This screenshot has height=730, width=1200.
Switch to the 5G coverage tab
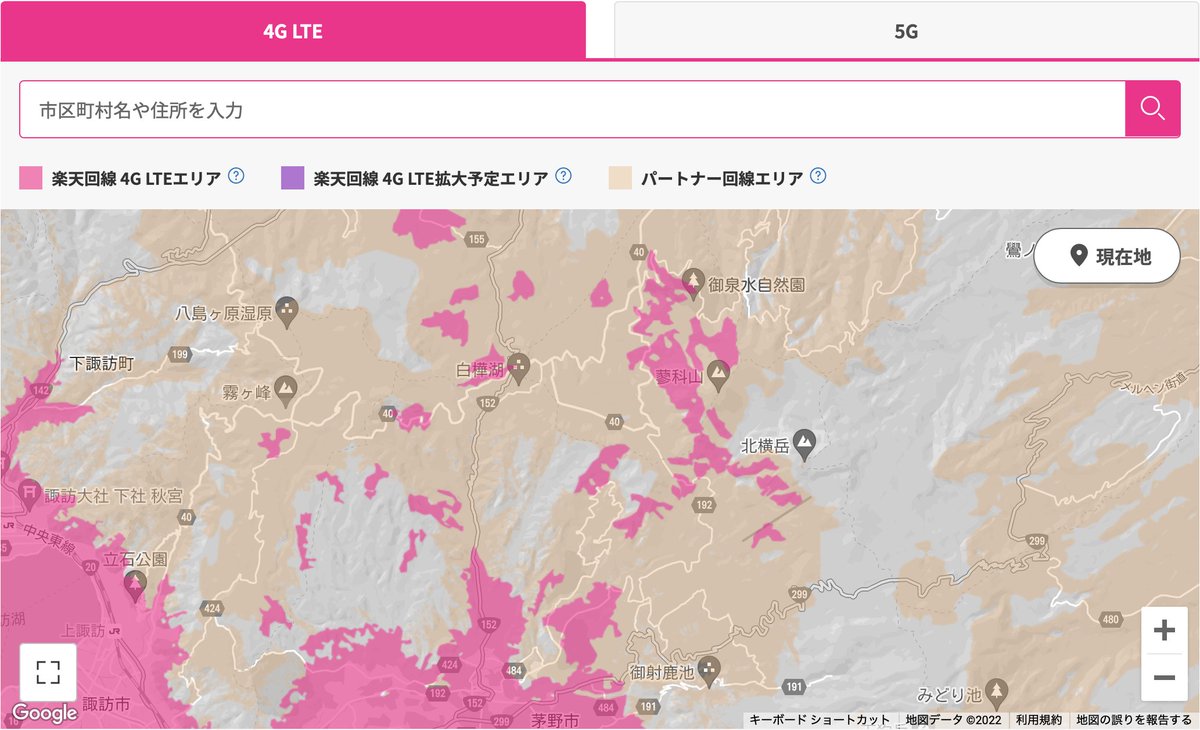[906, 30]
